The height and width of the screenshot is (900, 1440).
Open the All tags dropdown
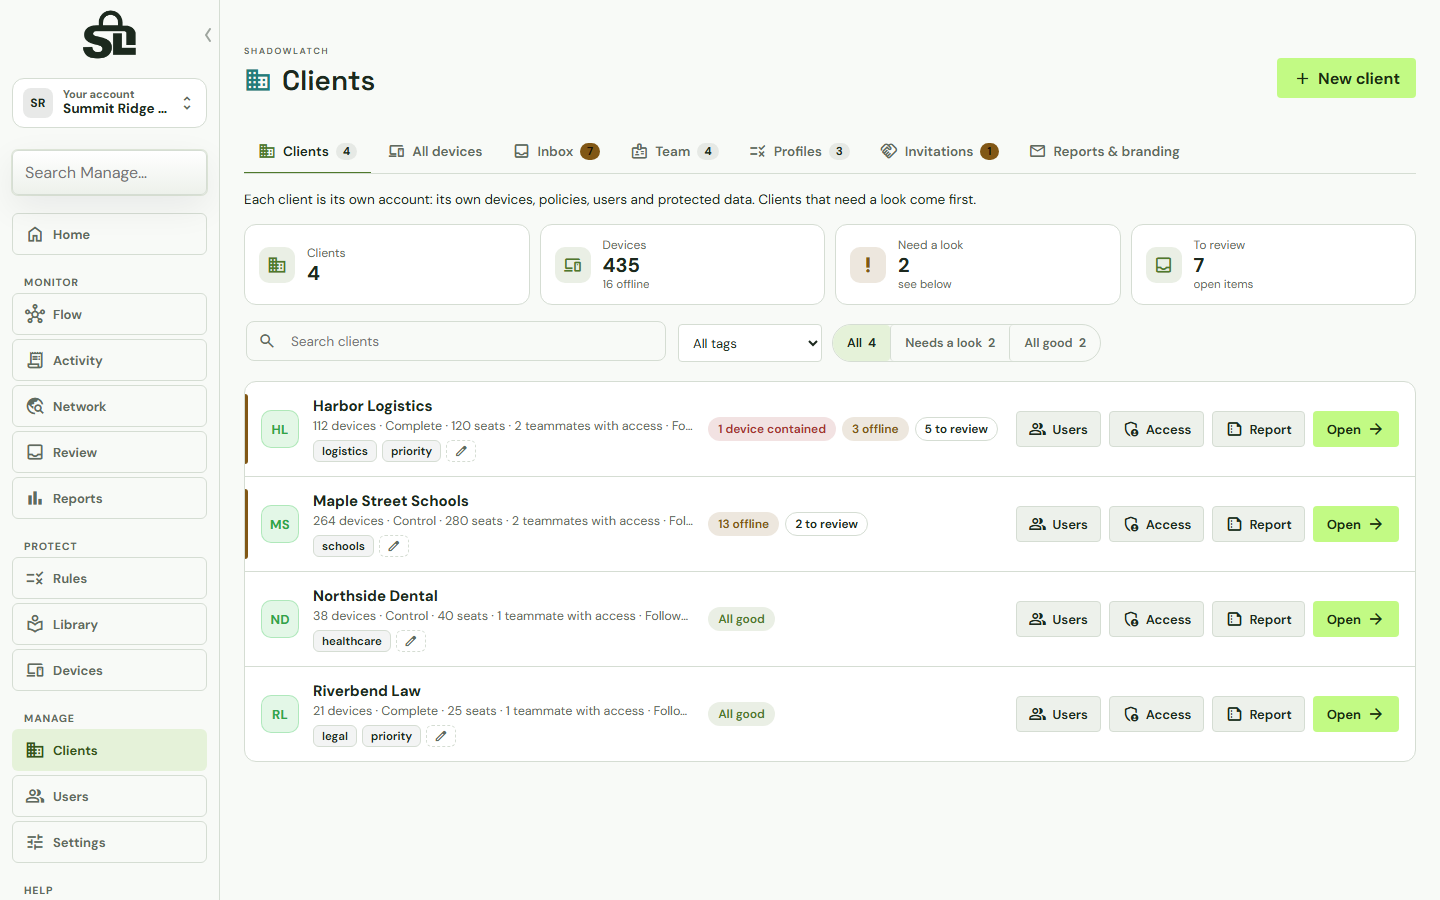(750, 343)
